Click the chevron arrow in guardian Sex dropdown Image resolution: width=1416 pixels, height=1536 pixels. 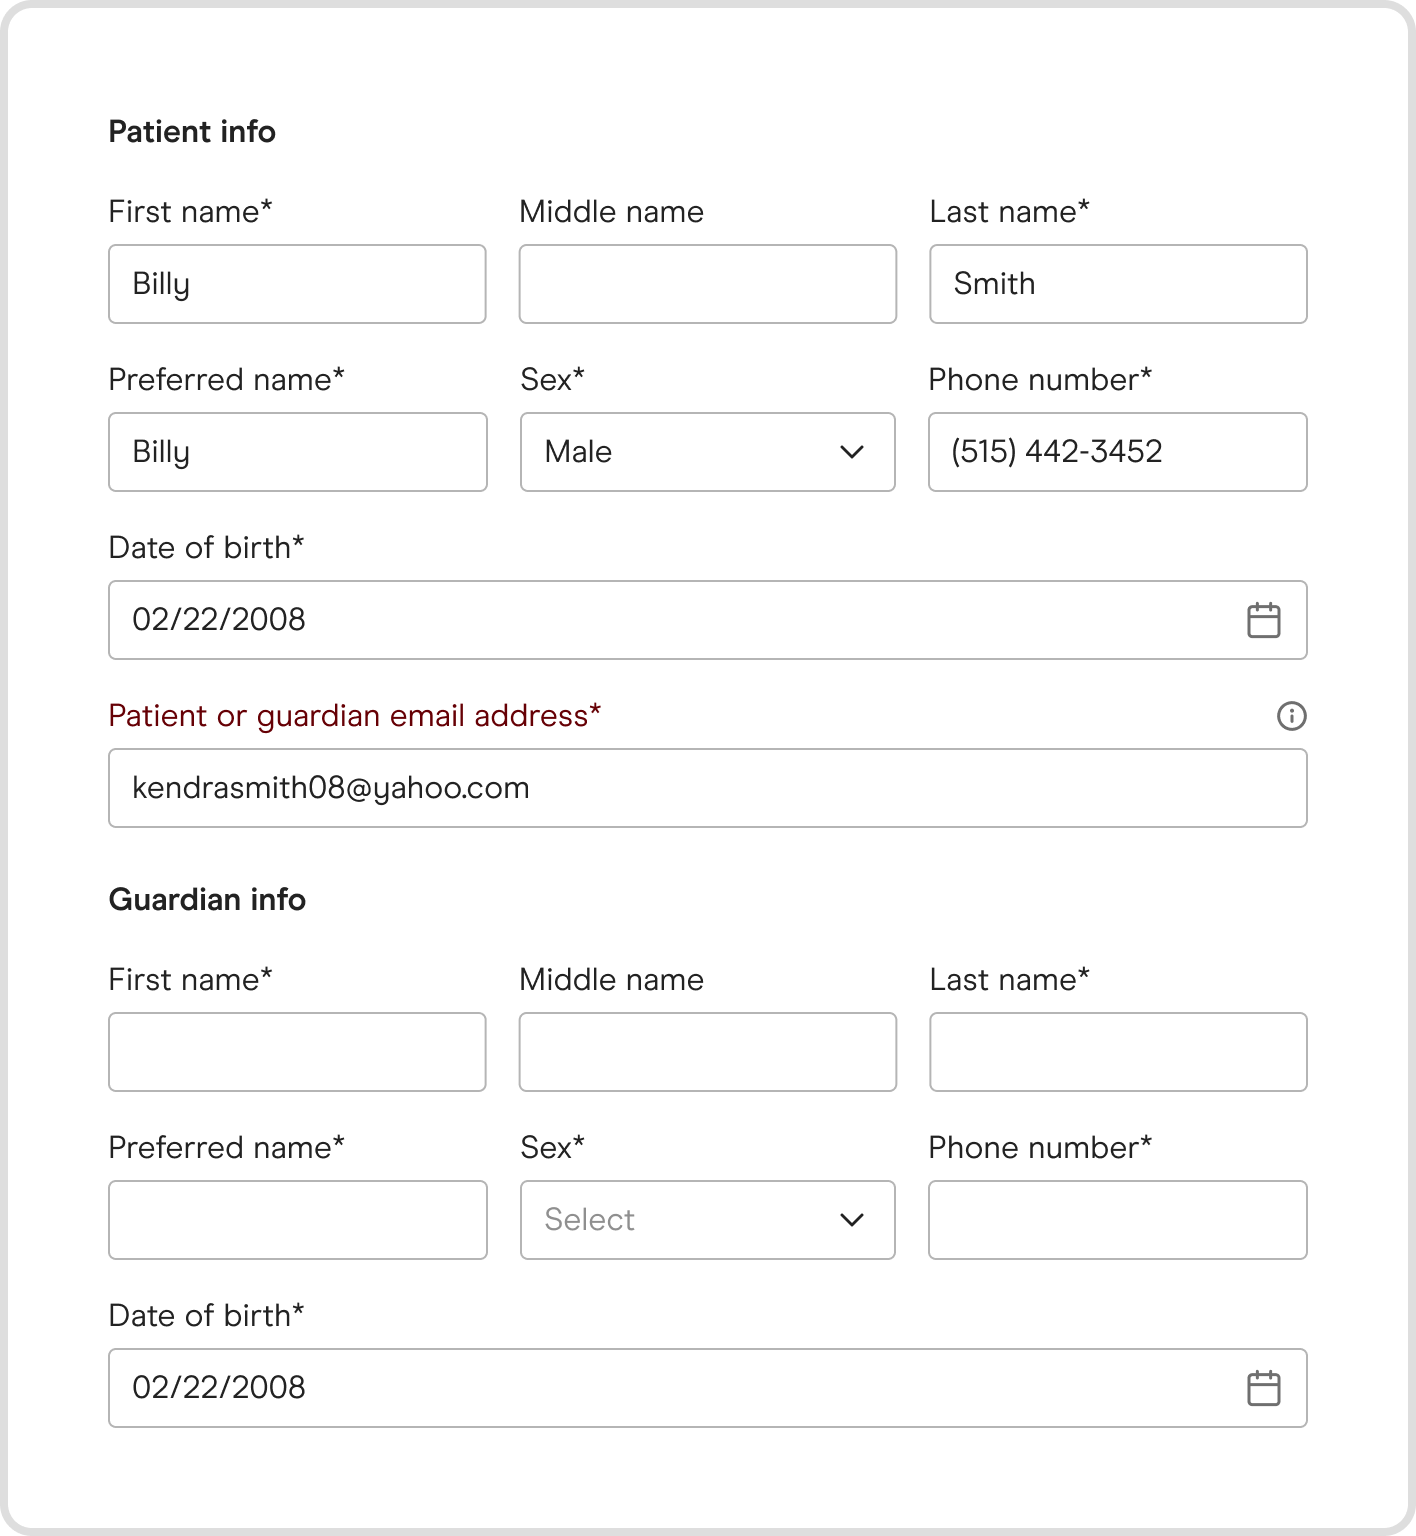(852, 1220)
